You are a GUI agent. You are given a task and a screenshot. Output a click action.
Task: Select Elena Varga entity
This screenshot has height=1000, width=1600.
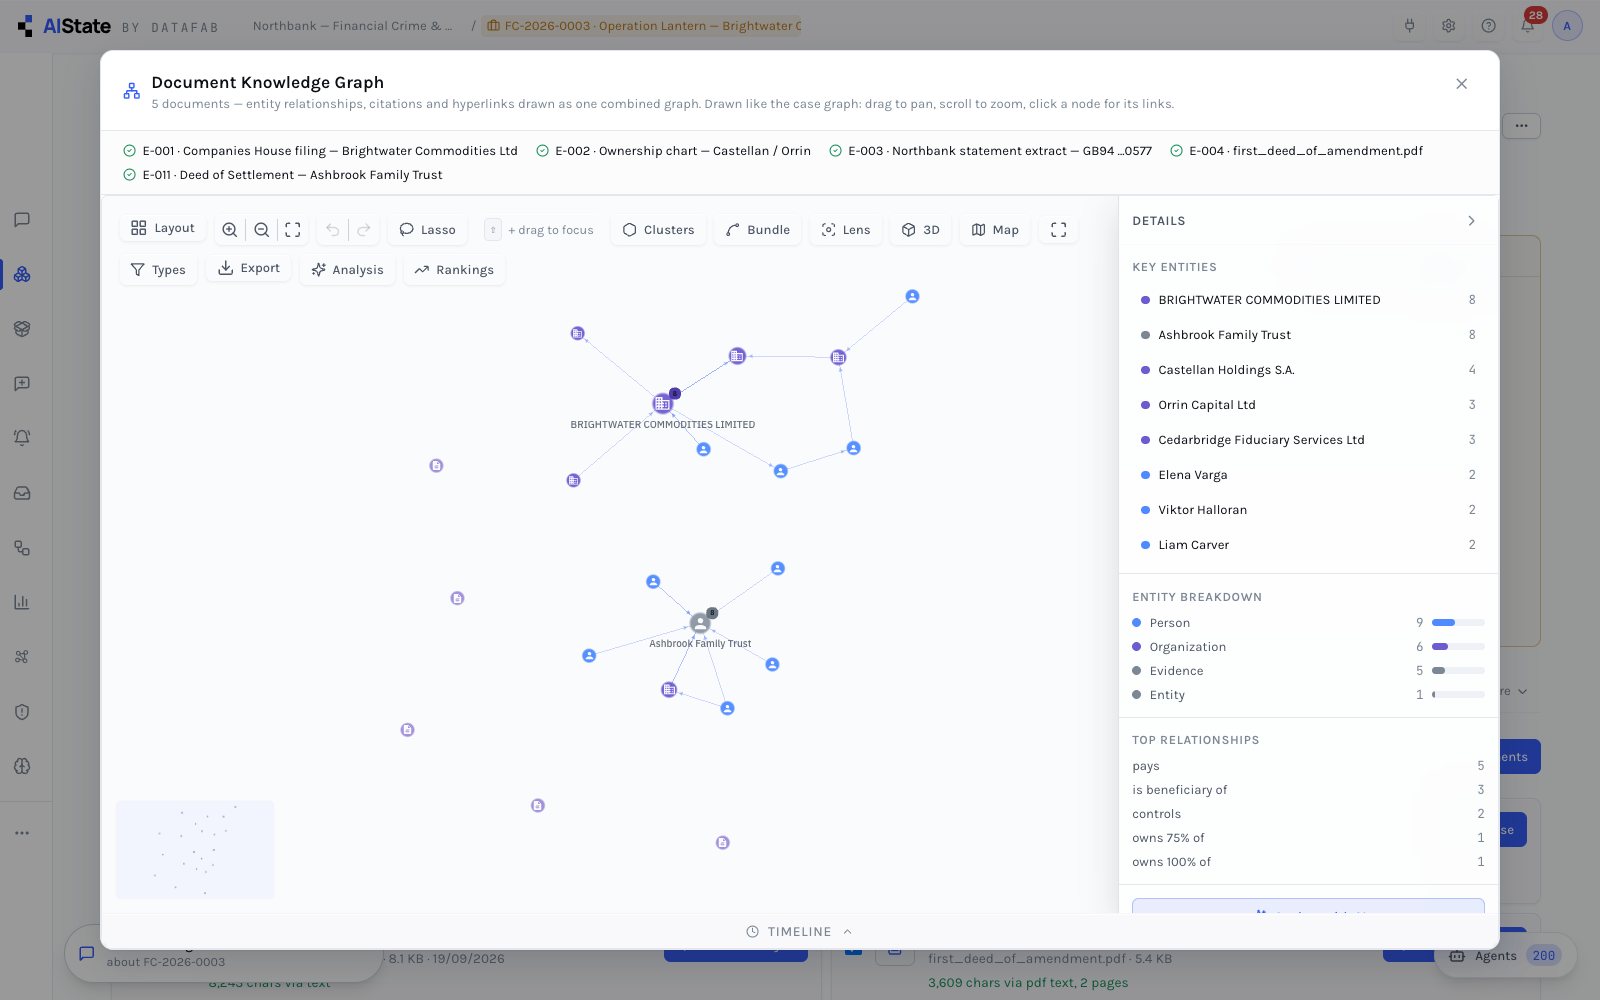(1308, 475)
